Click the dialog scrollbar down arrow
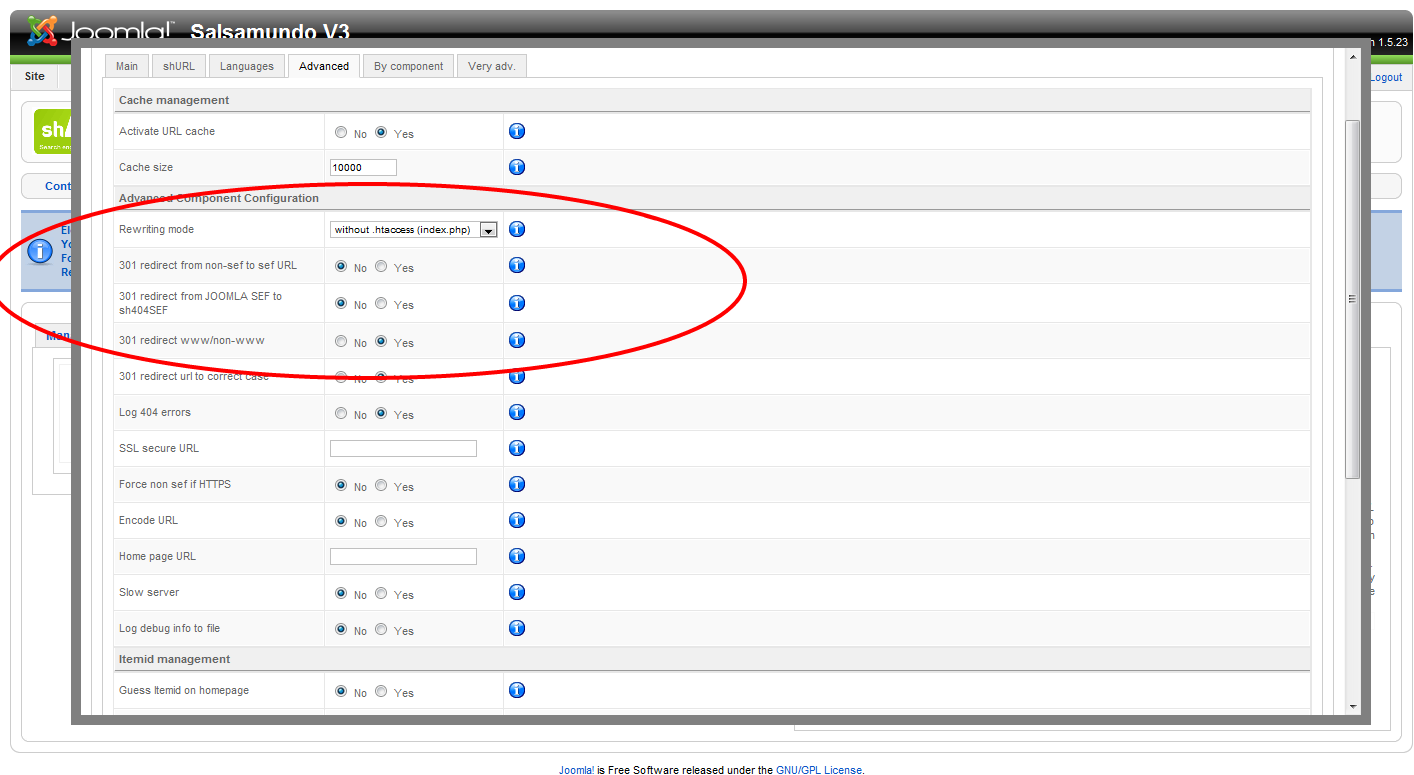This screenshot has width=1414, height=775. coord(1353,706)
